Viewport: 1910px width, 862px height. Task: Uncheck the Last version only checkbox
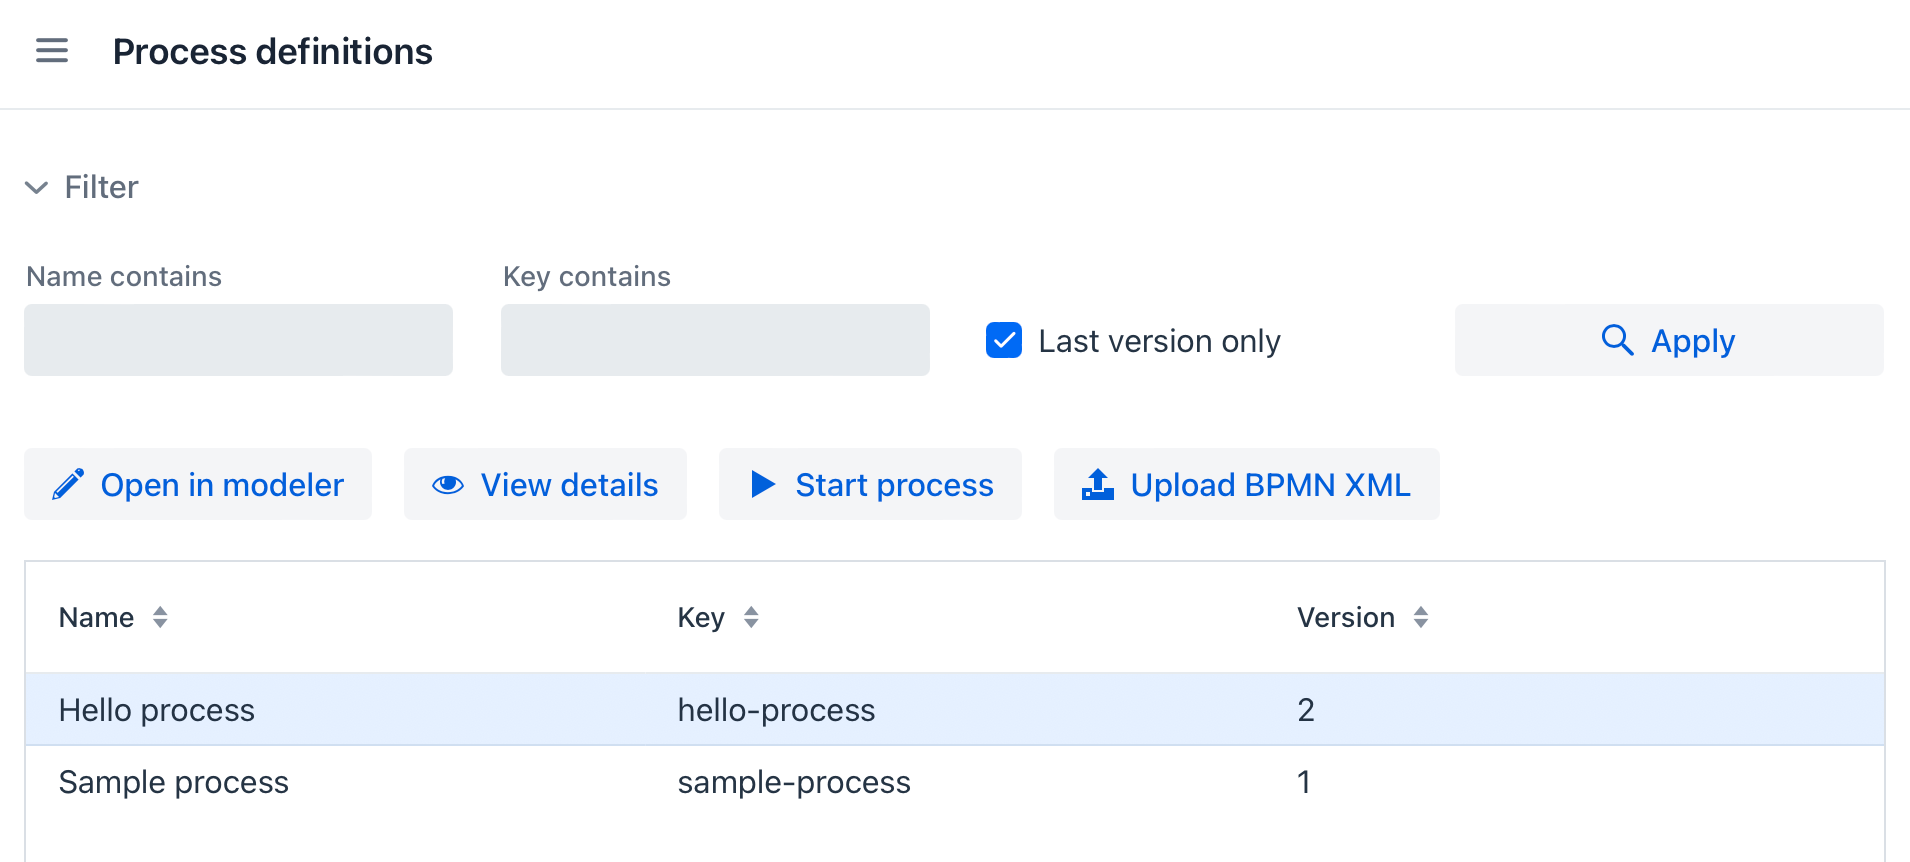[1003, 340]
